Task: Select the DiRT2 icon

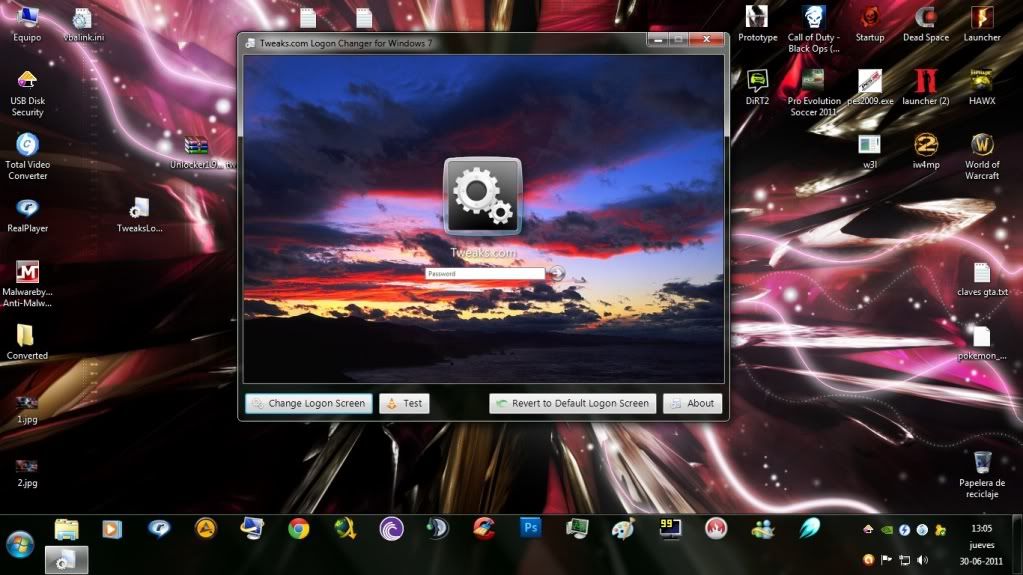Action: click(757, 87)
